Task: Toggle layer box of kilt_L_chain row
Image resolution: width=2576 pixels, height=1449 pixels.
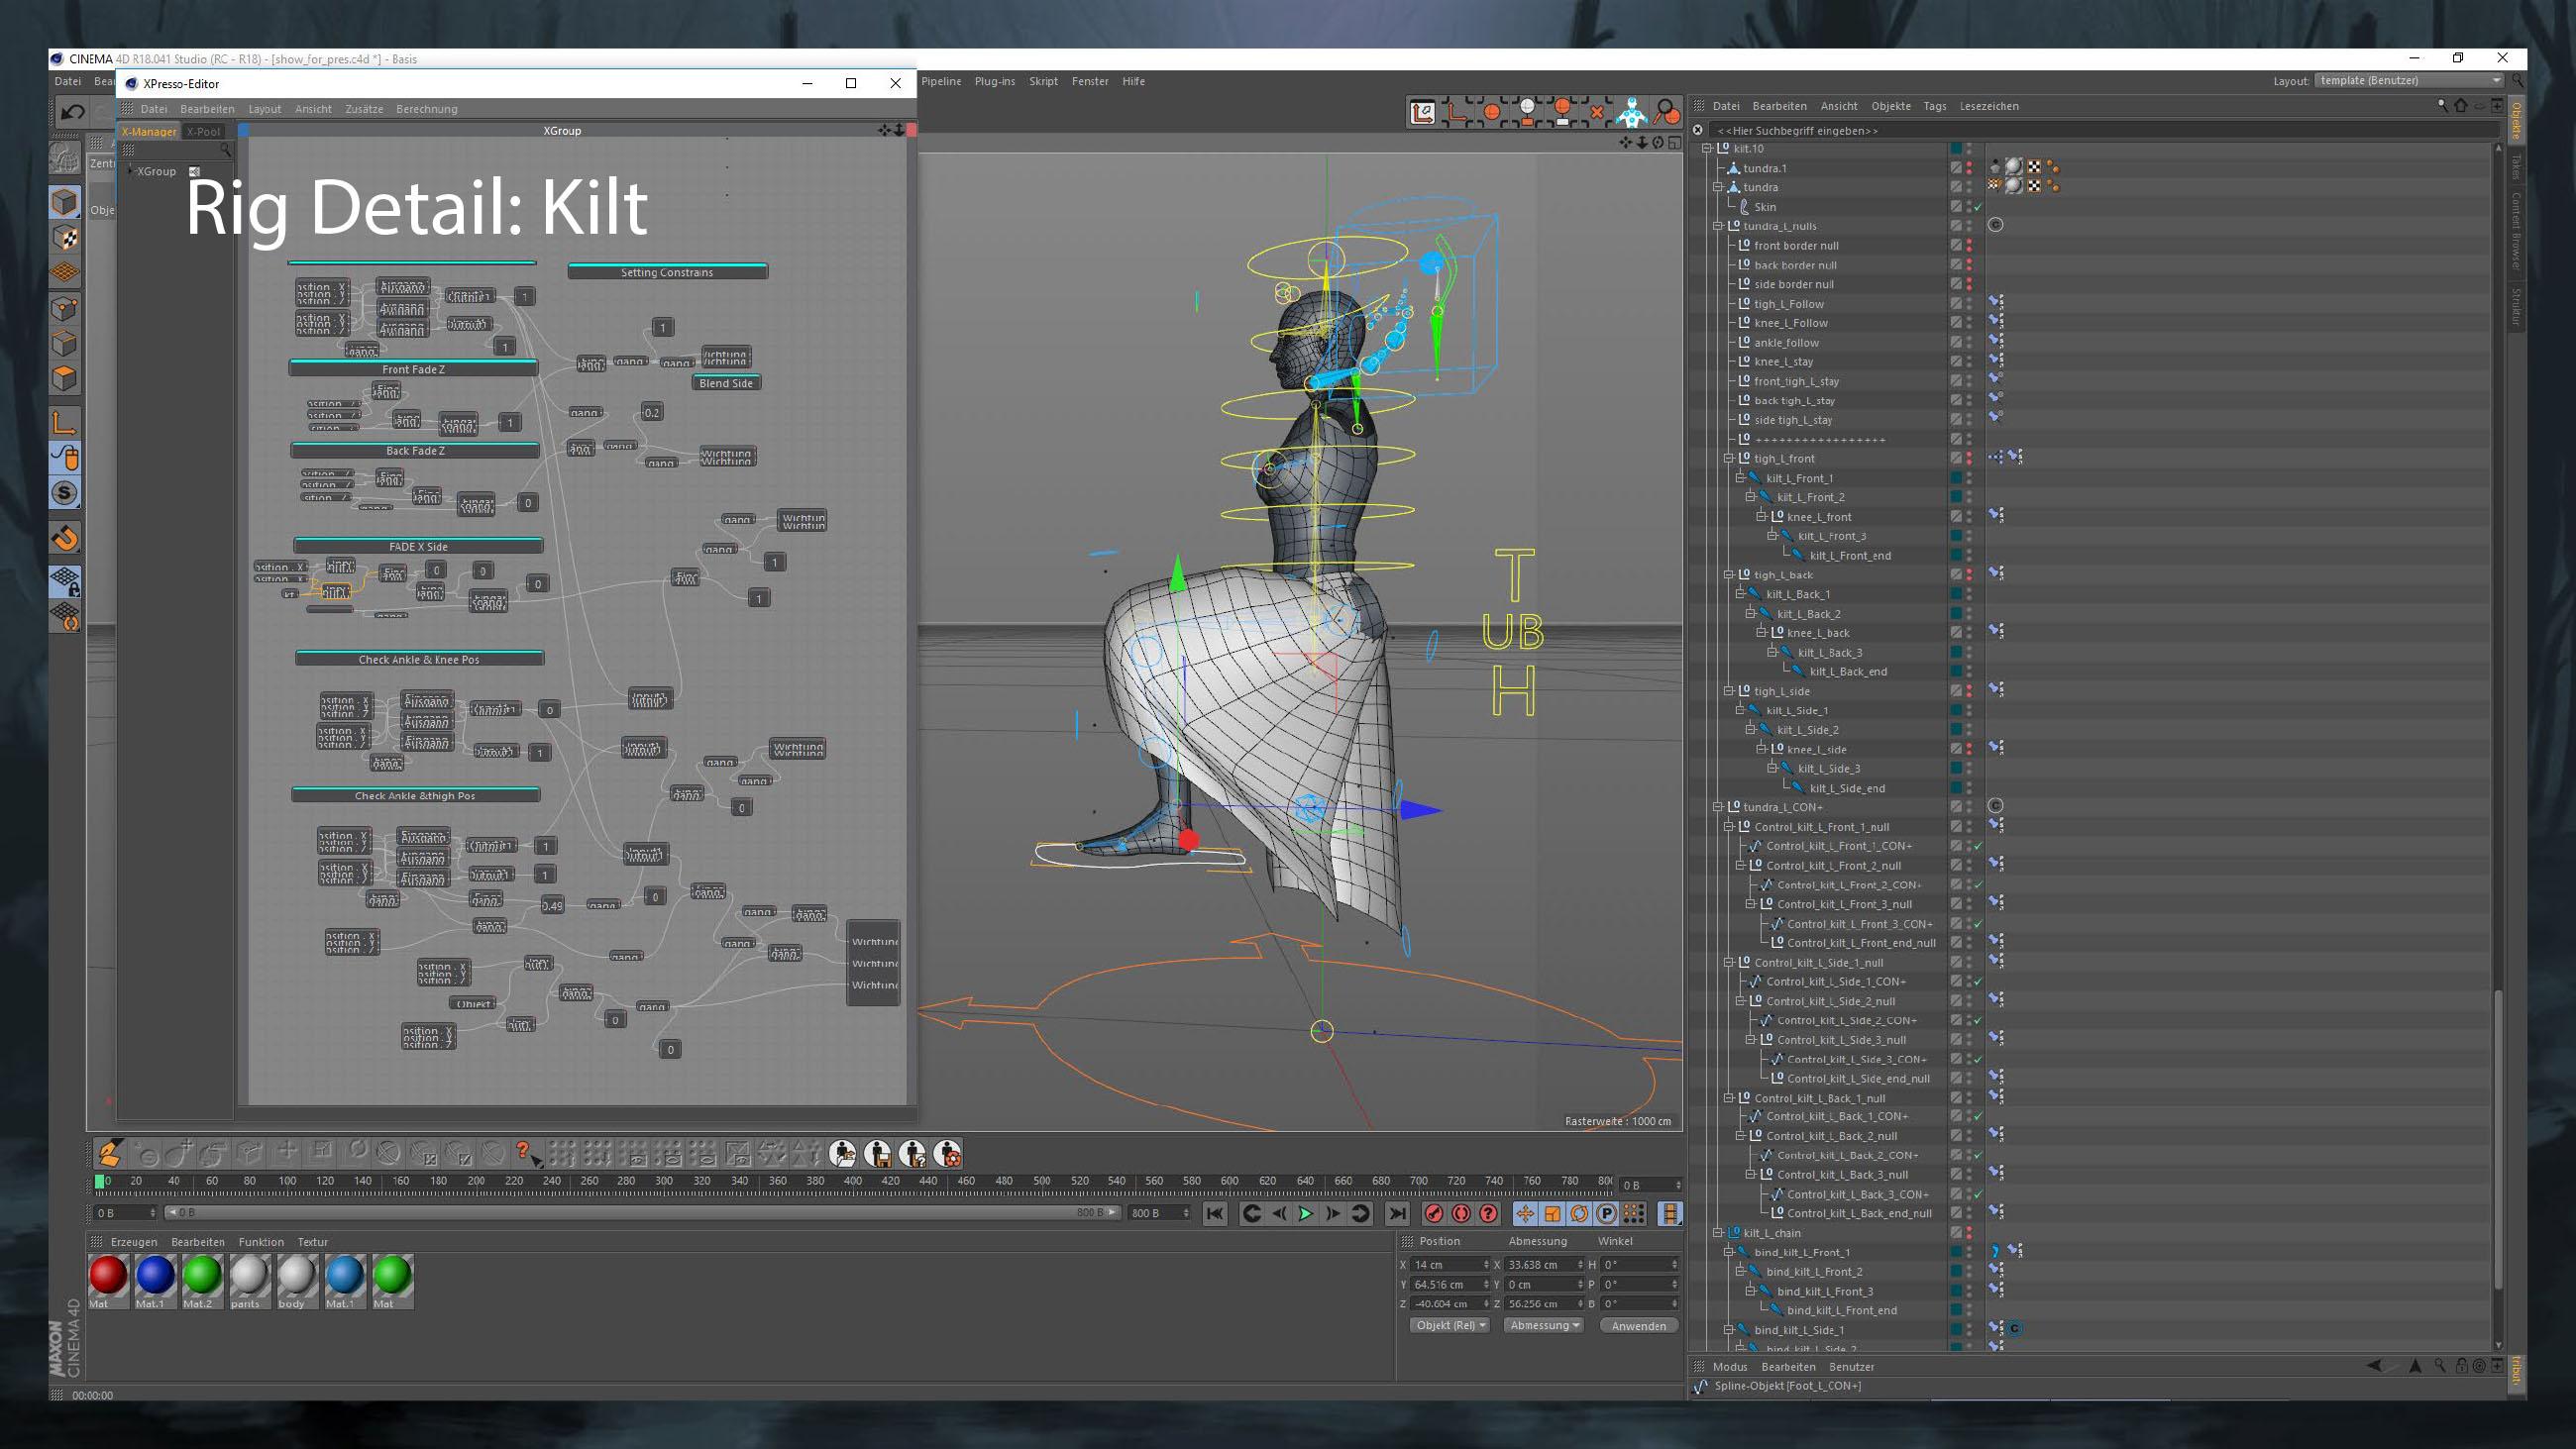Action: click(1956, 1233)
